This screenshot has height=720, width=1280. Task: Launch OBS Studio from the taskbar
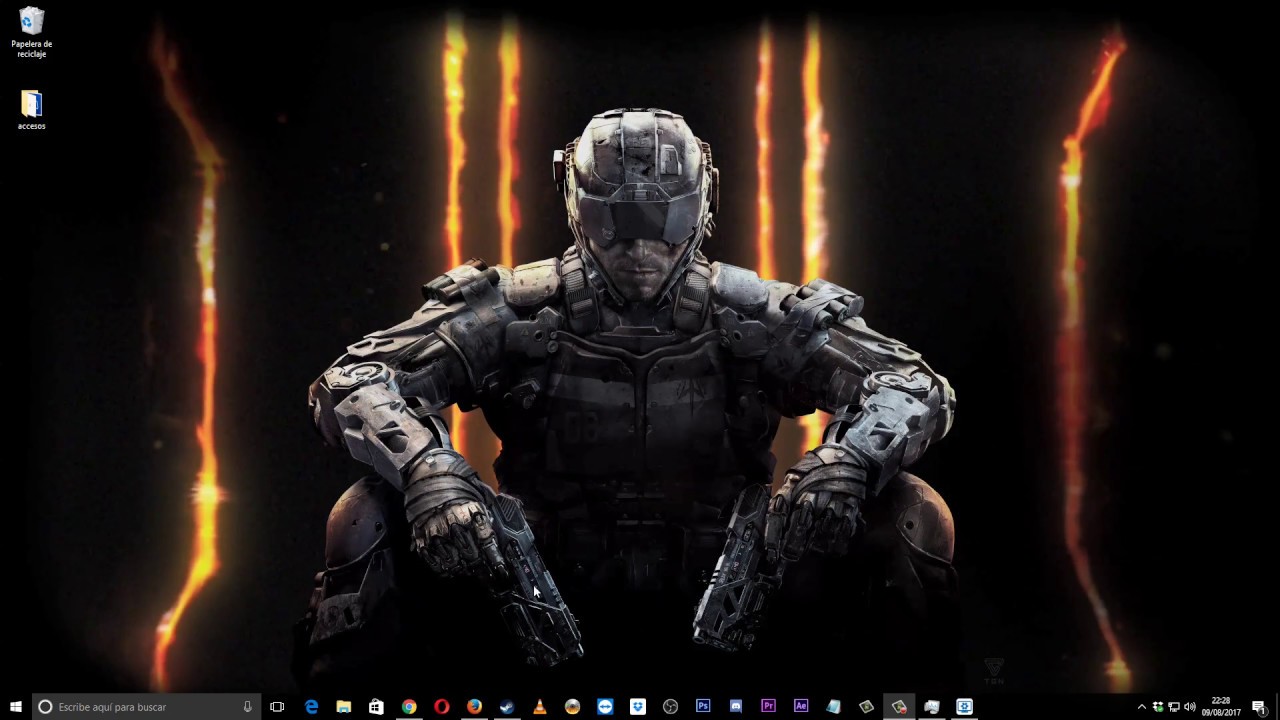(670, 707)
